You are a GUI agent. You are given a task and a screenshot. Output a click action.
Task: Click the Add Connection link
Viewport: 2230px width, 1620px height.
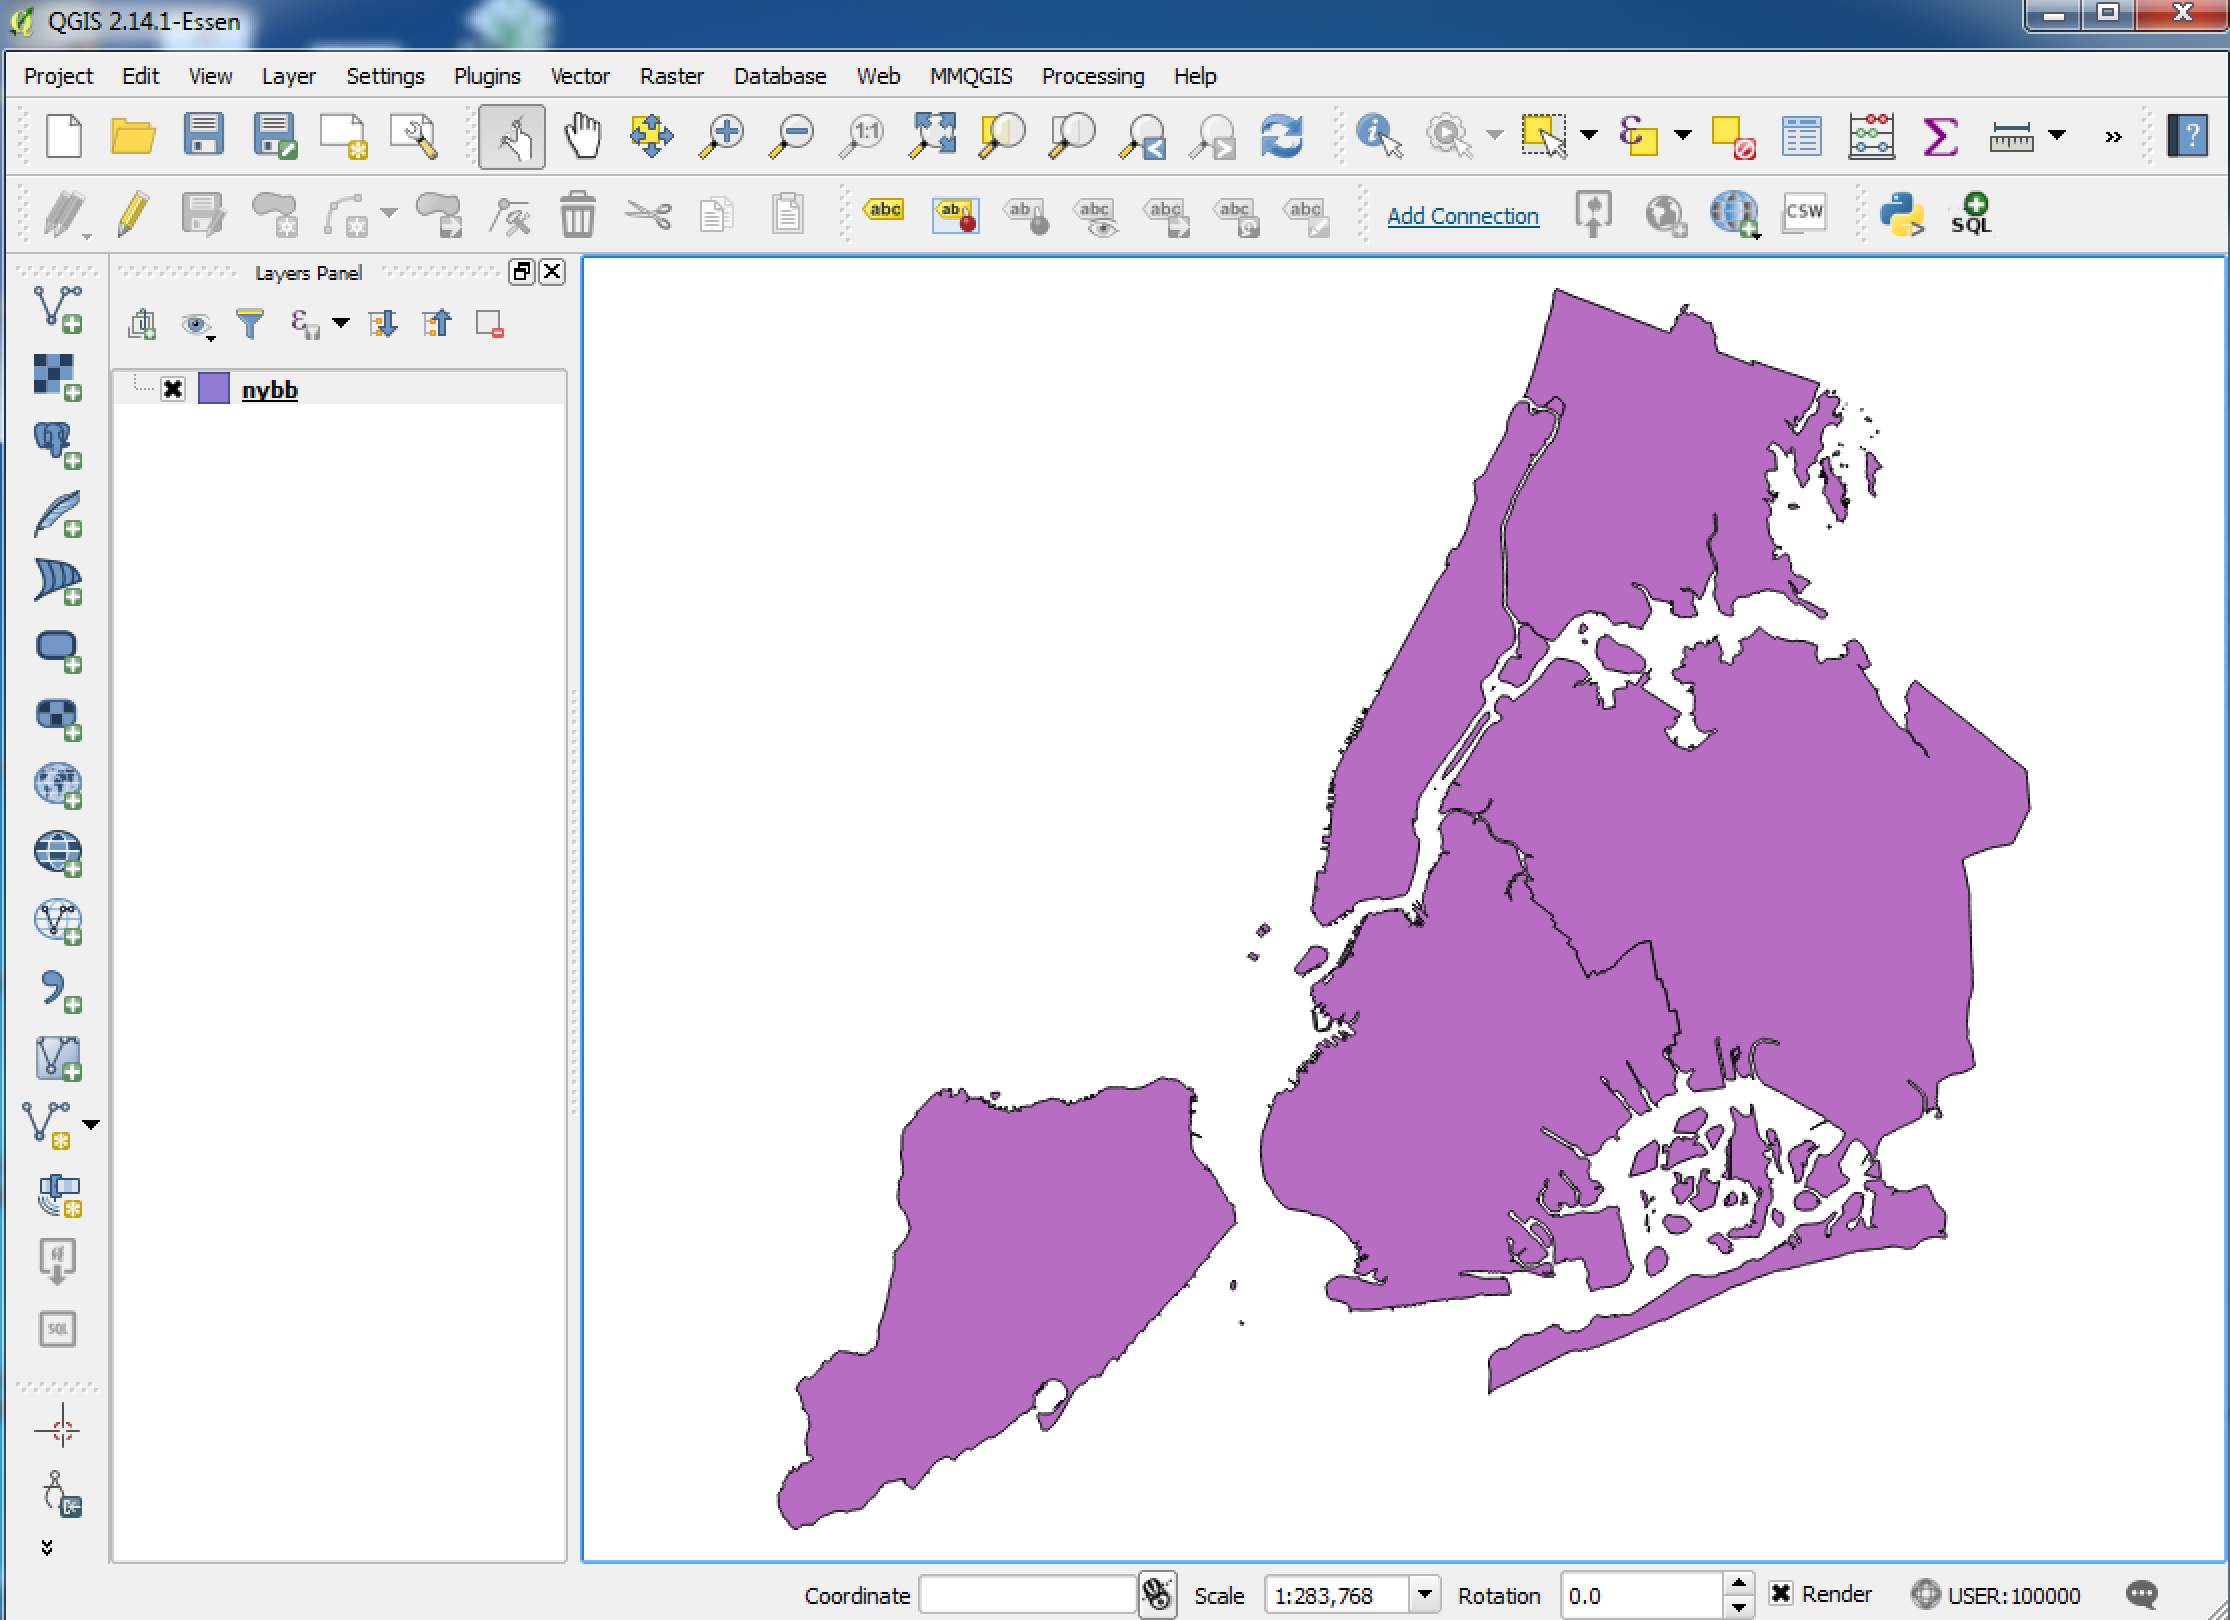tap(1462, 215)
